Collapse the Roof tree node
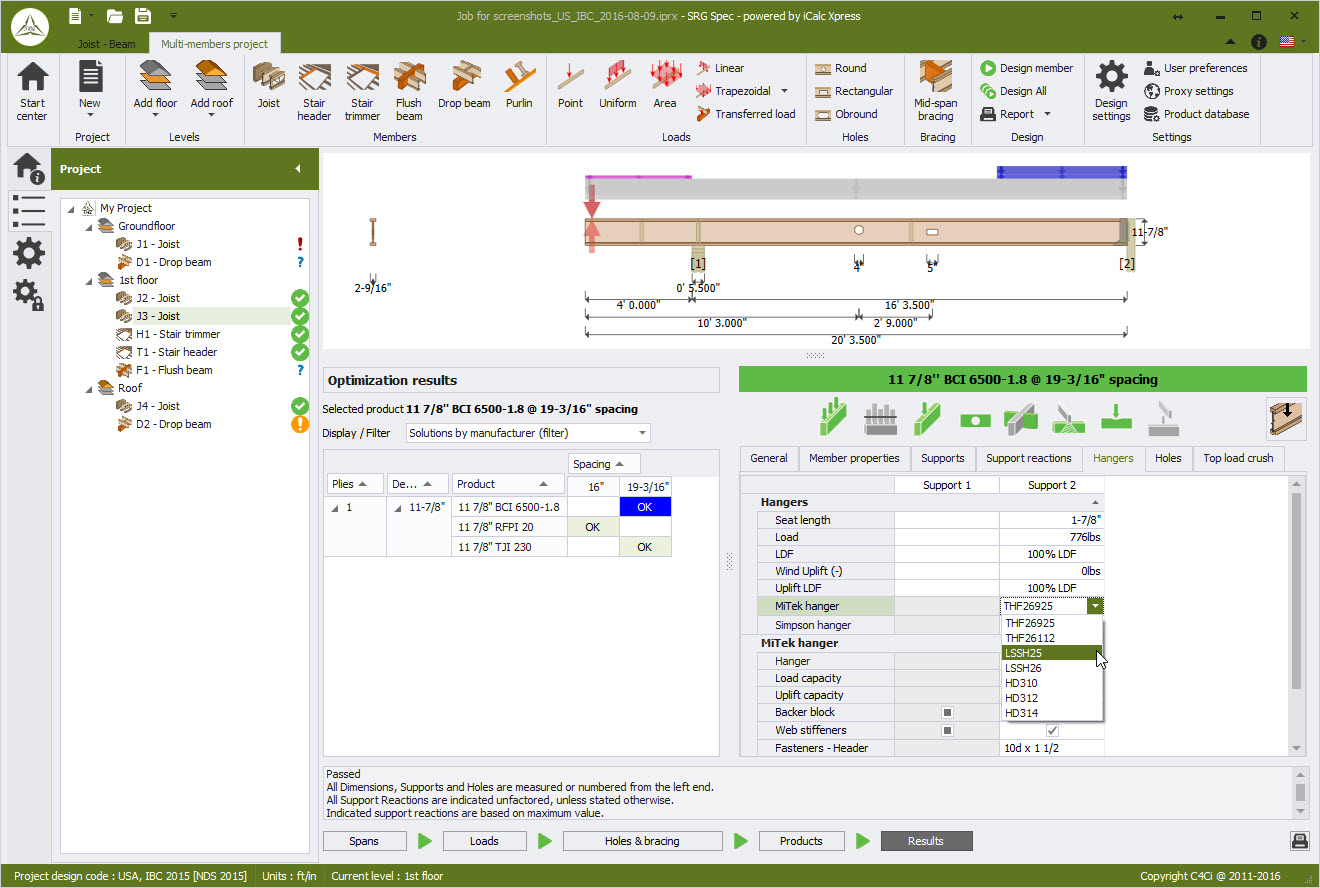 pyautogui.click(x=88, y=389)
